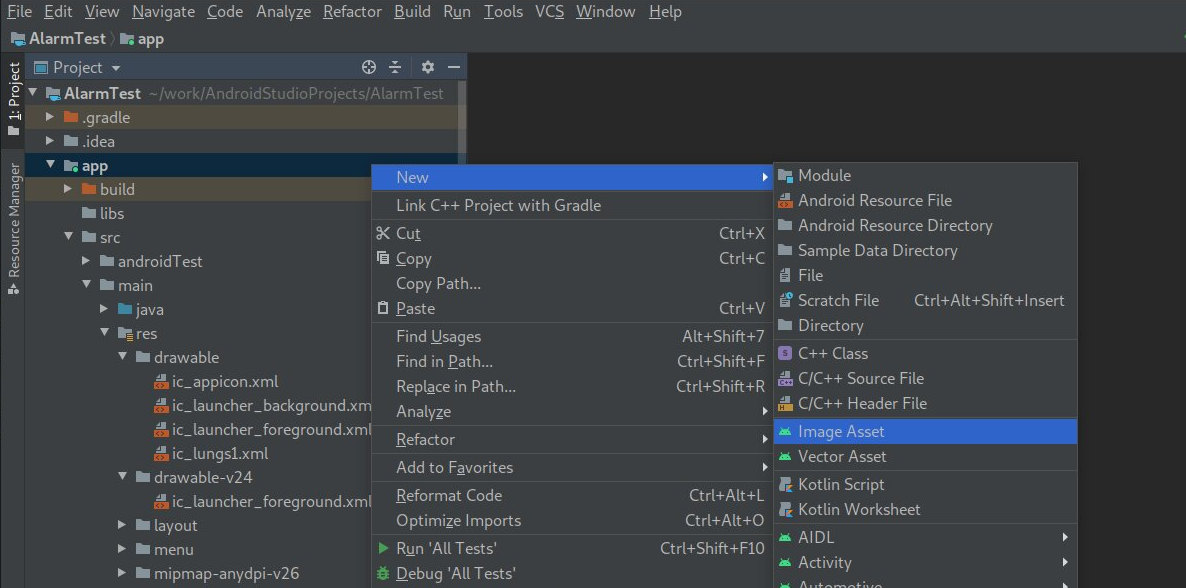Open Project panel settings gear
1186x588 pixels.
pyautogui.click(x=428, y=67)
